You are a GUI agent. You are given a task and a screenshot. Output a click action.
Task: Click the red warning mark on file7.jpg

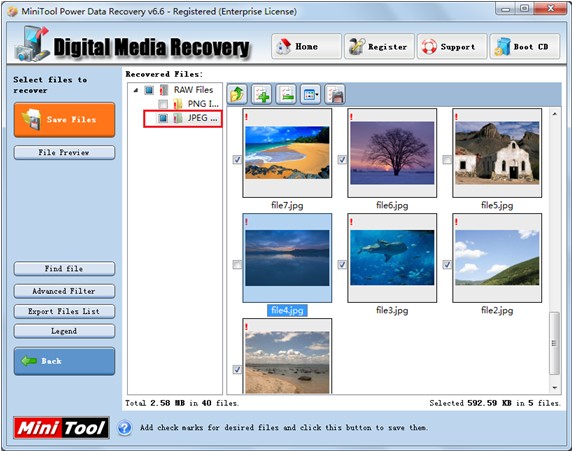[x=247, y=117]
